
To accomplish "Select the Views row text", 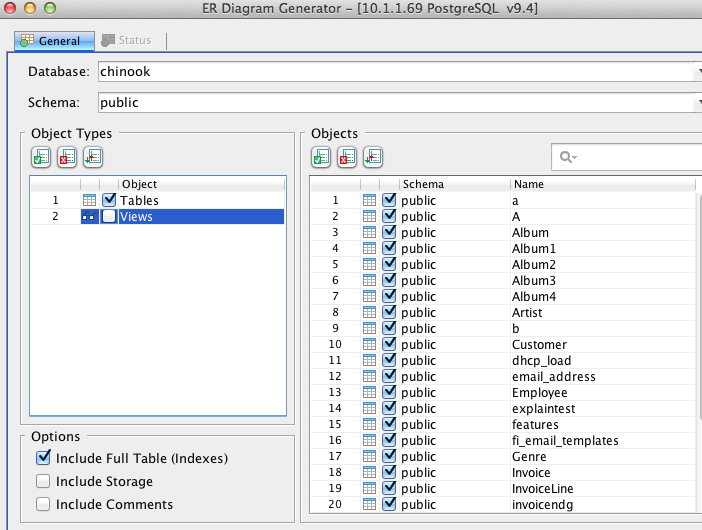I will pyautogui.click(x=136, y=217).
